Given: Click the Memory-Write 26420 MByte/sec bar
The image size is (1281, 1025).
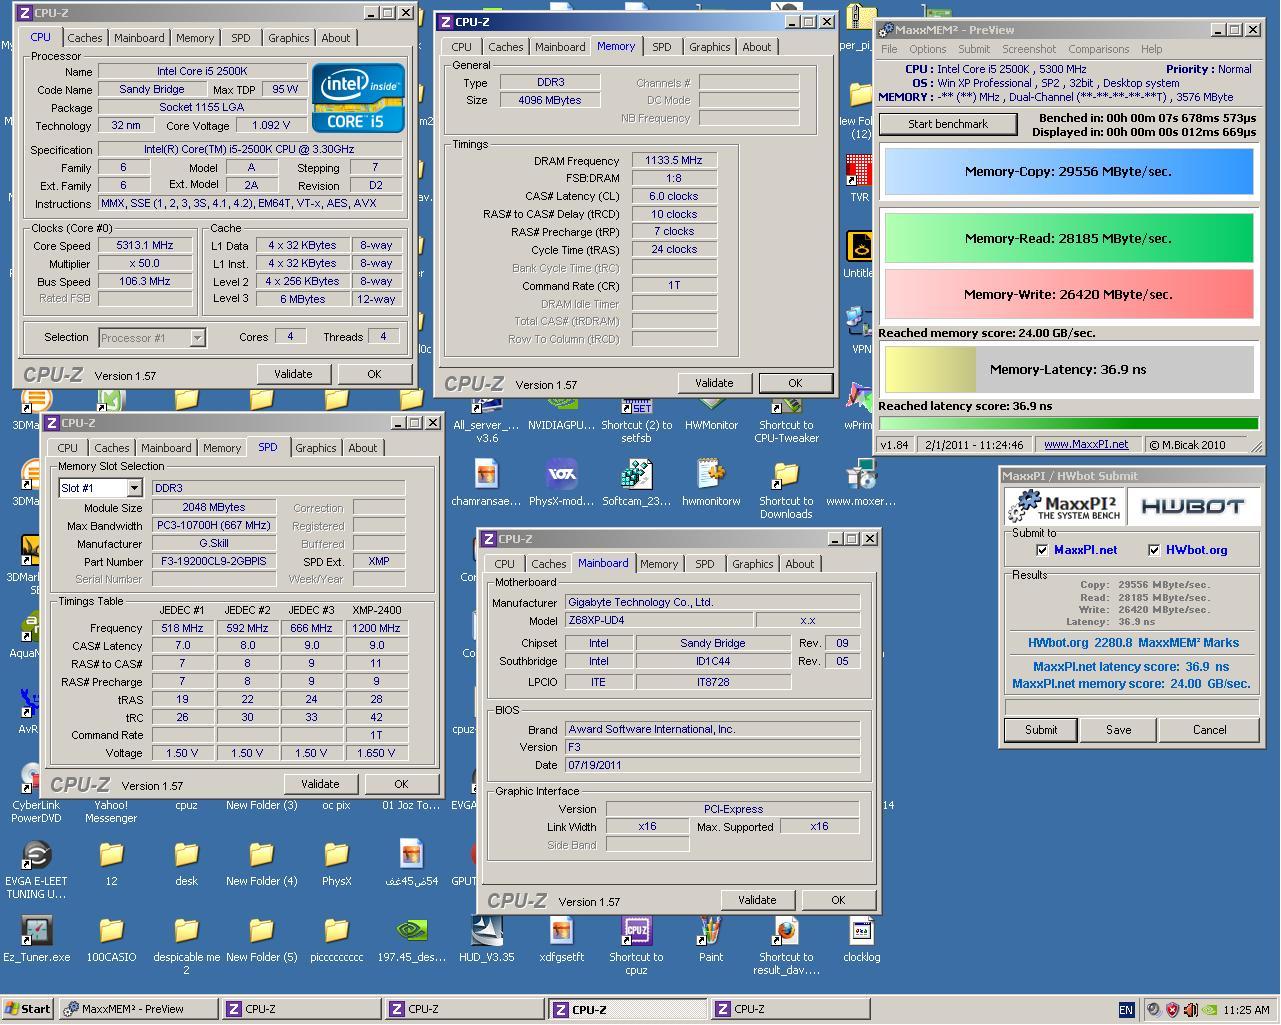Looking at the screenshot, I should (x=1068, y=295).
